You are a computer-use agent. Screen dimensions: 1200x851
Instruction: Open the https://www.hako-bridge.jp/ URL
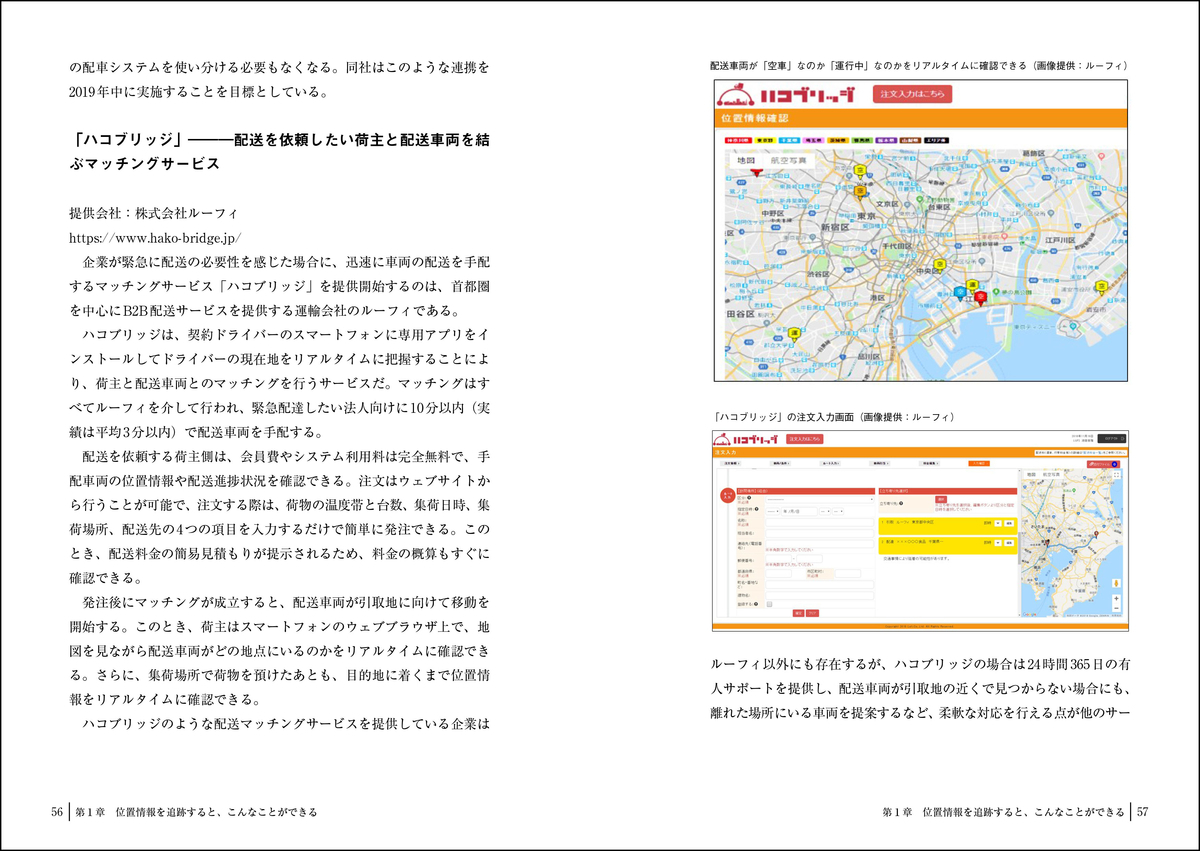click(155, 238)
